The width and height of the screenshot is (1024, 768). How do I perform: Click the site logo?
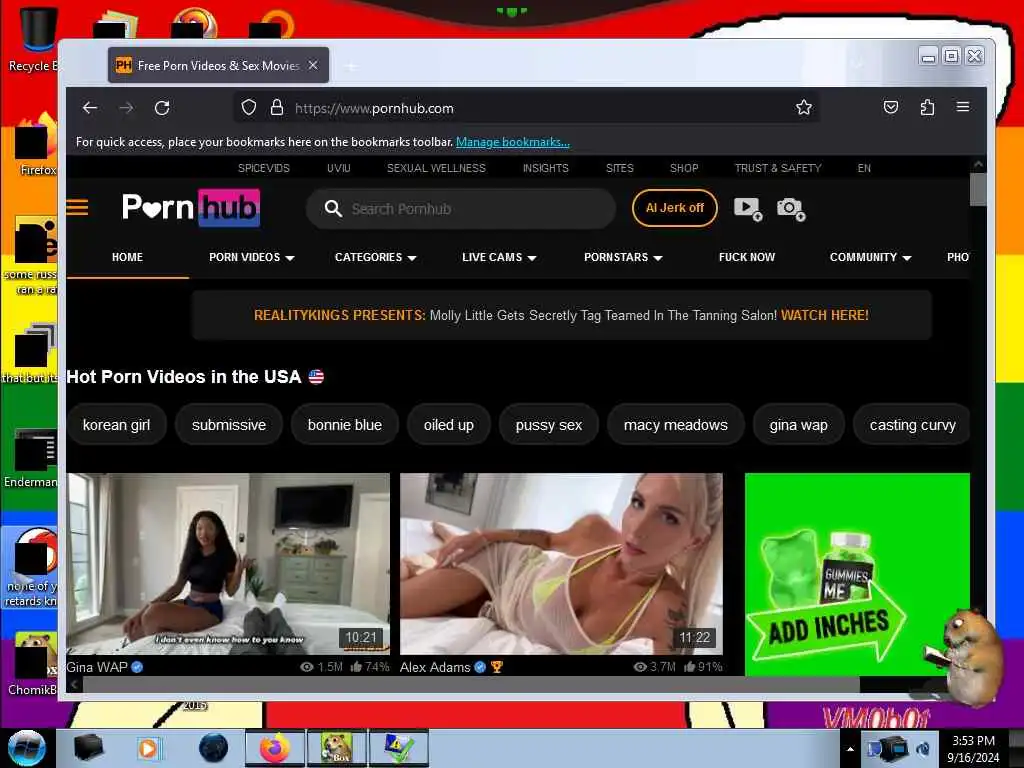(191, 208)
